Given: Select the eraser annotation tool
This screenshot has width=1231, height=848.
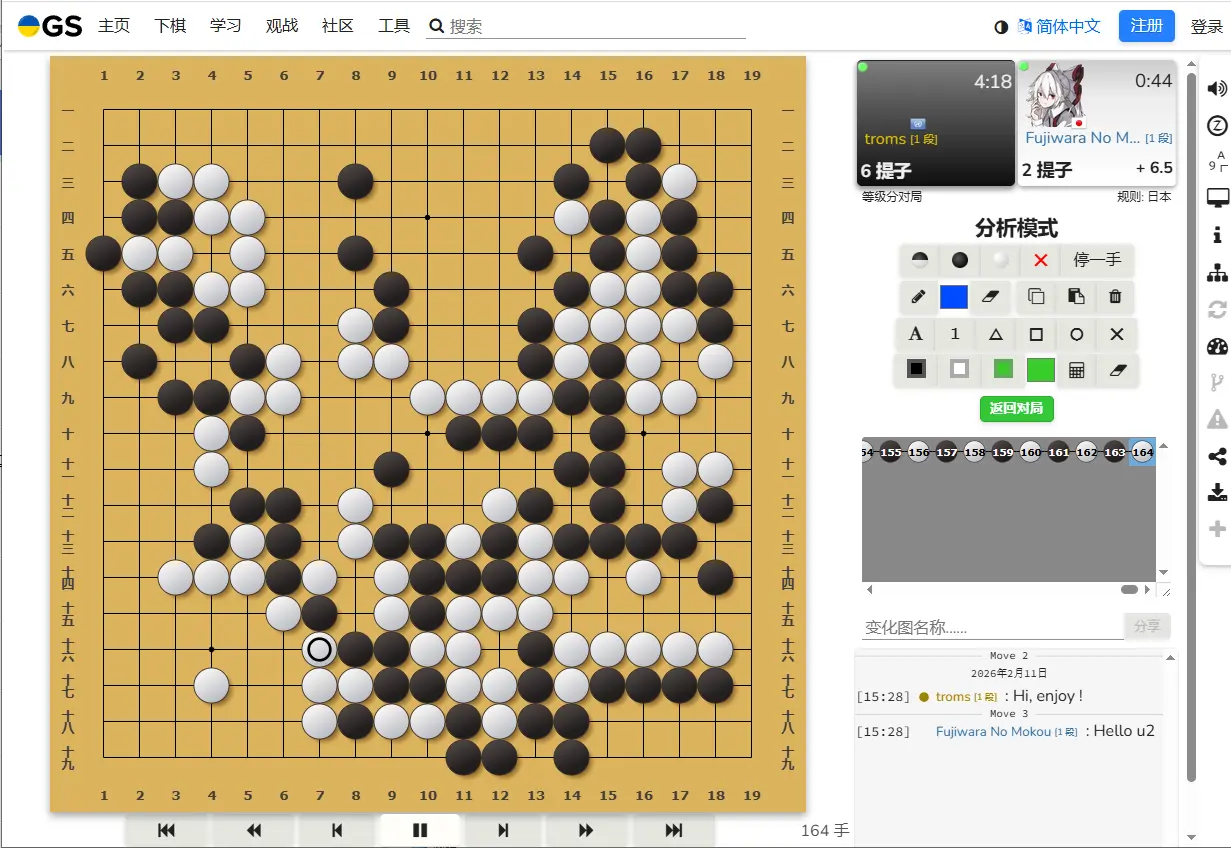Looking at the screenshot, I should click(x=990, y=297).
